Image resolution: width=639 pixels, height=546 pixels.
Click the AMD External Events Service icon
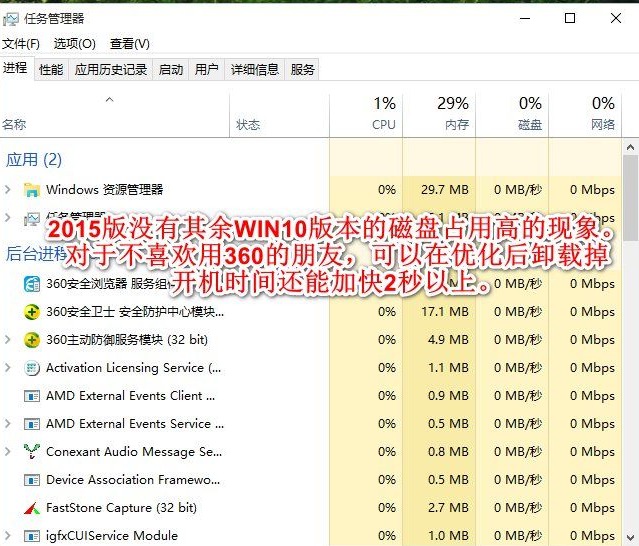pos(32,424)
